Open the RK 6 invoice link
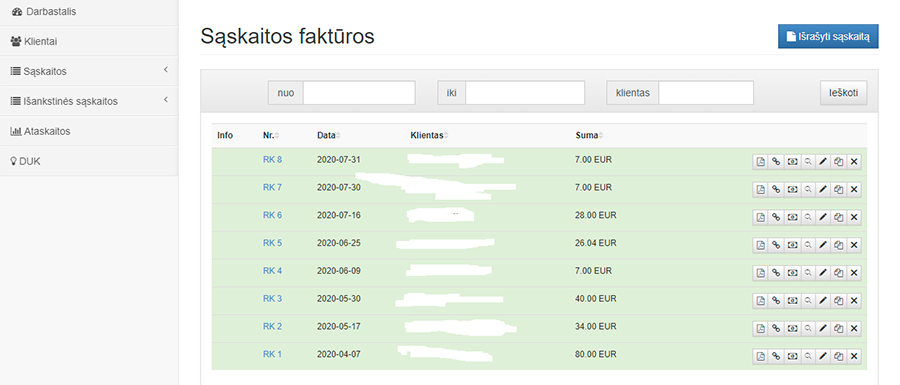900x385 pixels. coord(272,215)
